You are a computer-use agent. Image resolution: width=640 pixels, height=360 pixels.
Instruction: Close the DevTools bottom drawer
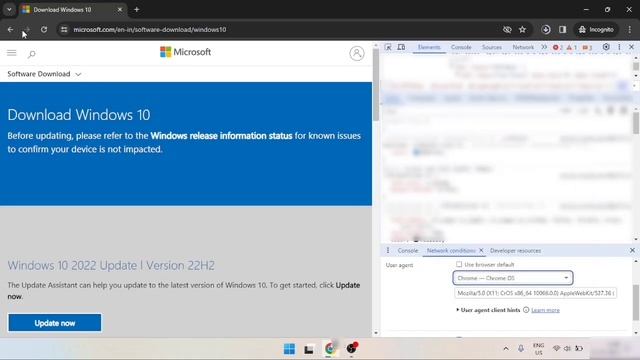click(632, 250)
